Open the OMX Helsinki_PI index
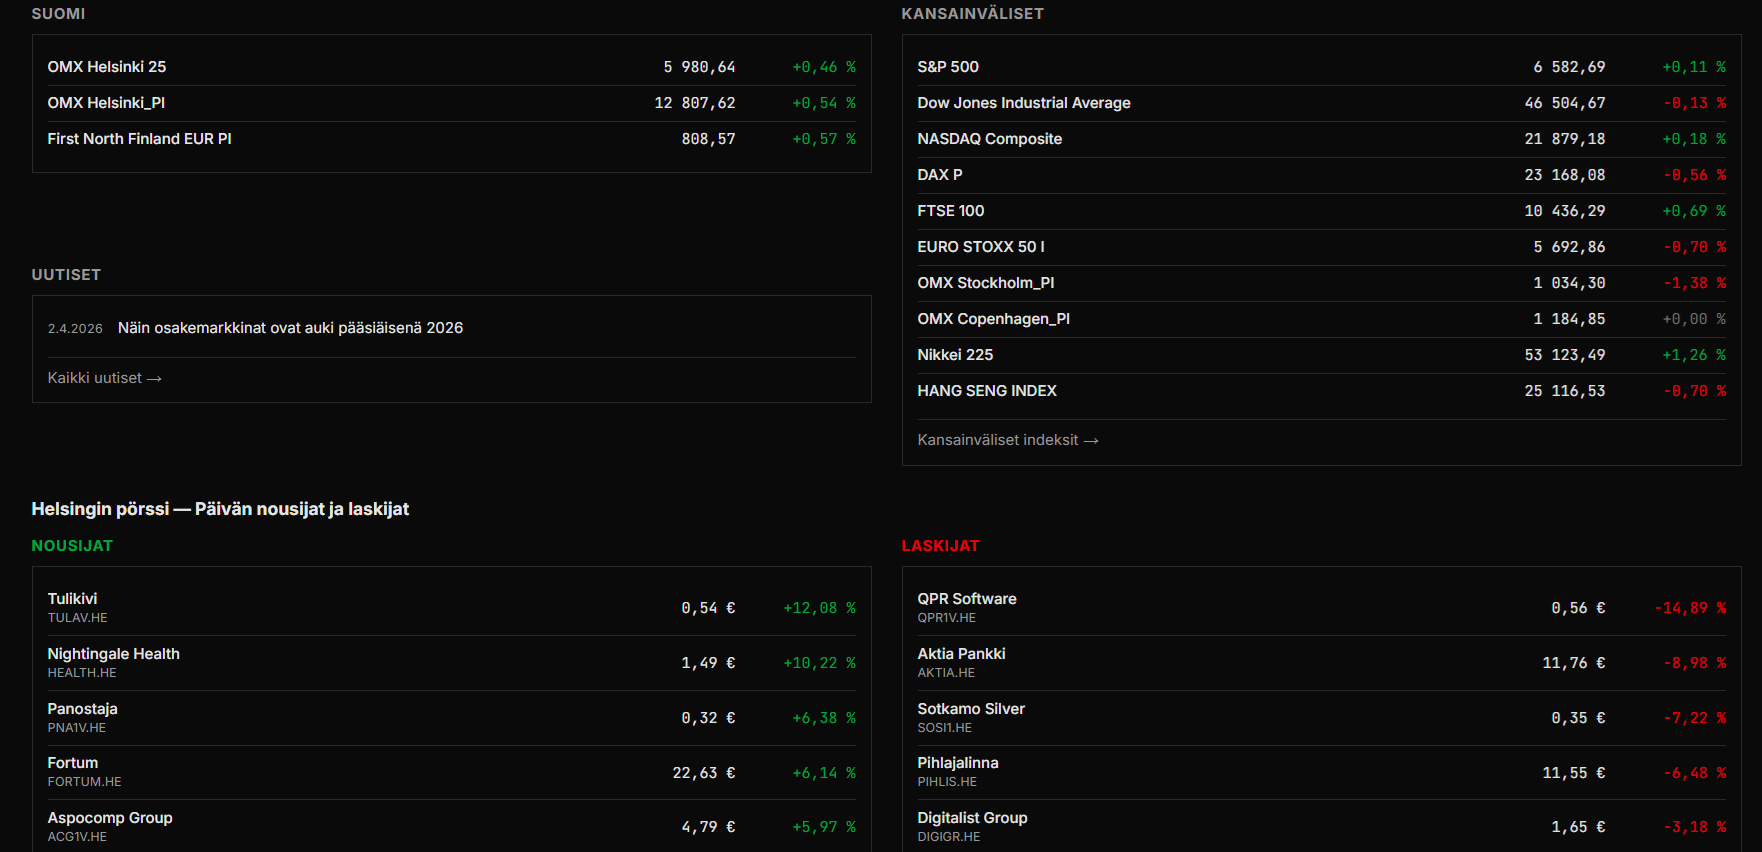Viewport: 1762px width, 852px height. (107, 103)
